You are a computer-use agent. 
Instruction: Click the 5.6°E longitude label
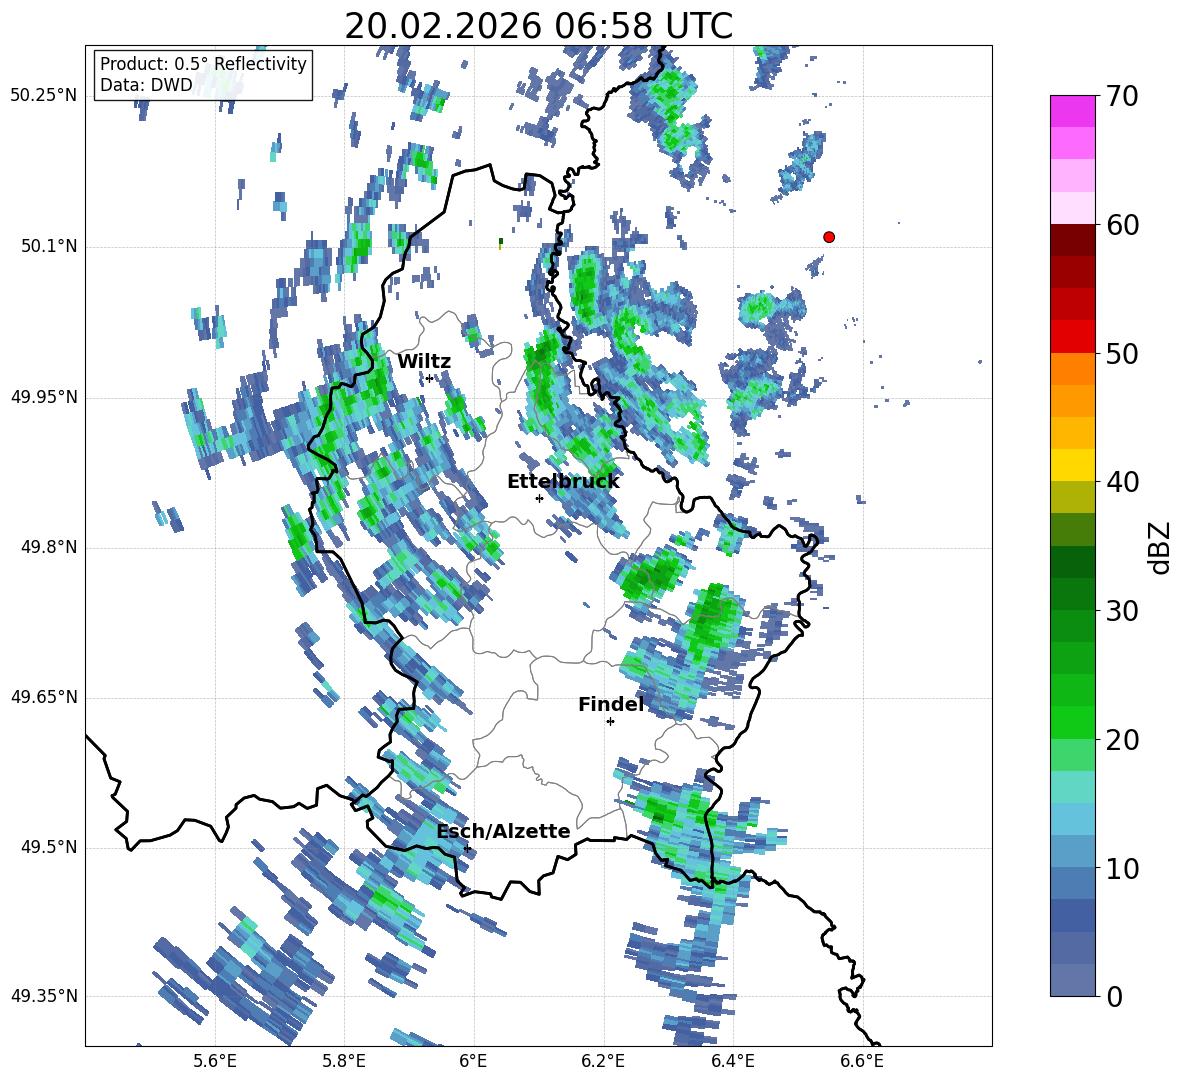point(214,1061)
